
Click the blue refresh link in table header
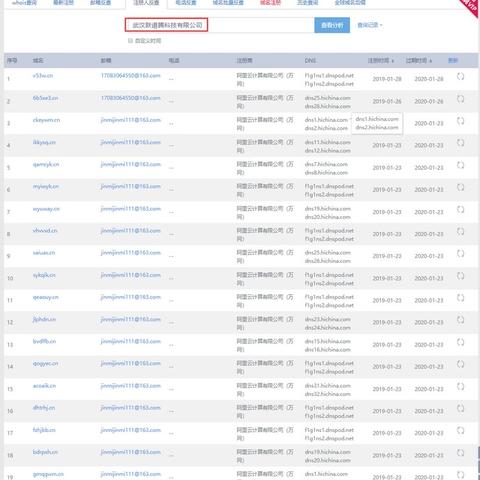(453, 60)
